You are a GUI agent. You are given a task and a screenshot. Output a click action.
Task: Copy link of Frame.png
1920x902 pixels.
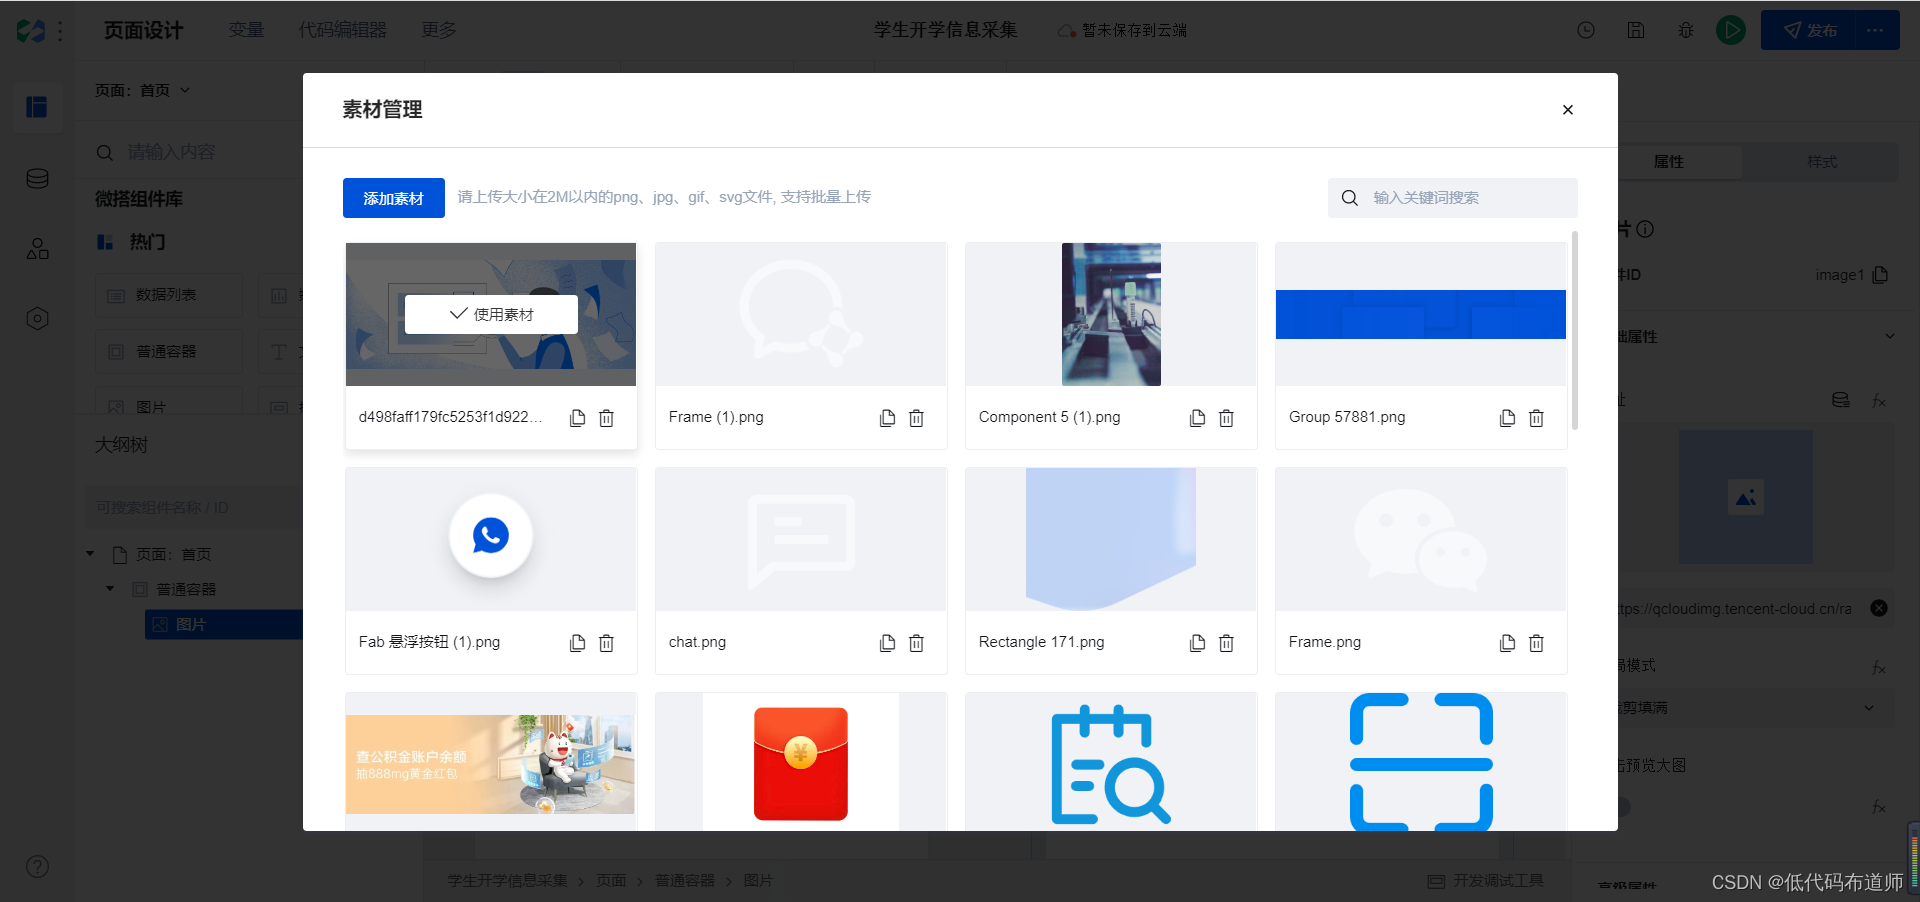[1507, 643]
